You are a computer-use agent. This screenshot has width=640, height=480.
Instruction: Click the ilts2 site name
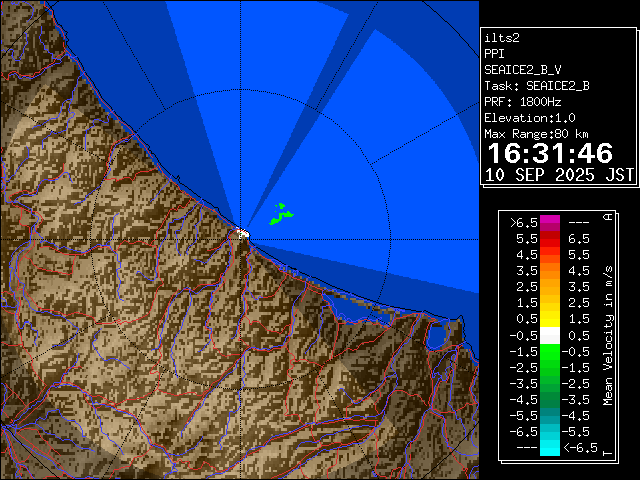pyautogui.click(x=501, y=38)
